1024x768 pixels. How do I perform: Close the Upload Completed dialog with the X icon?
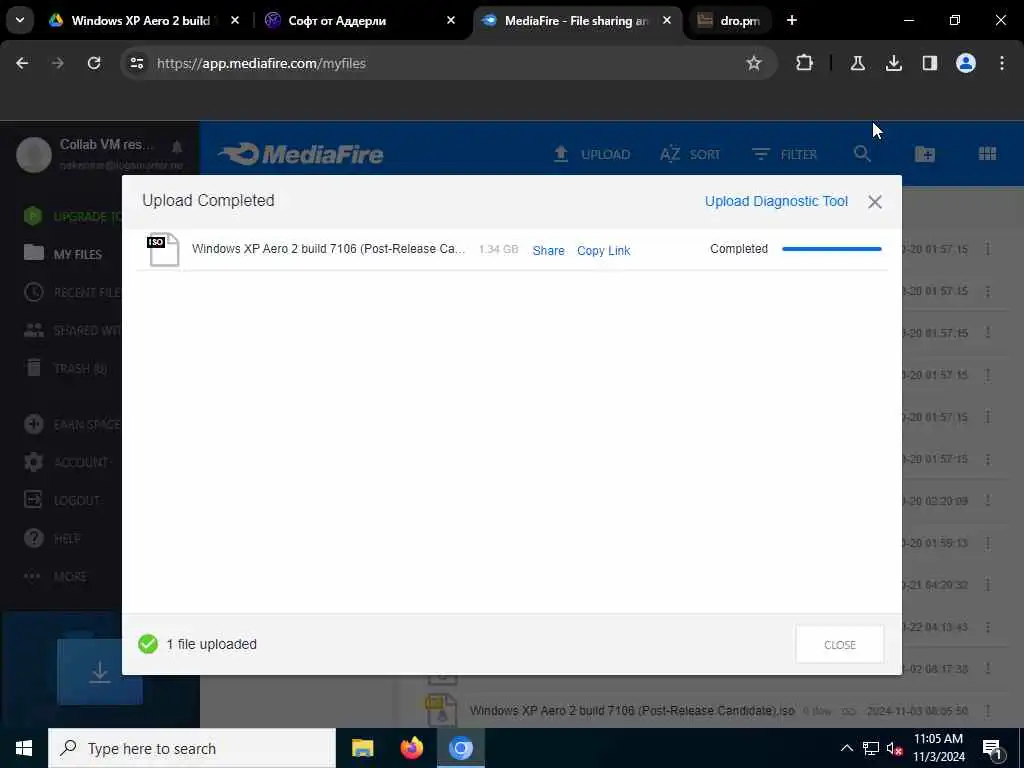click(x=875, y=202)
